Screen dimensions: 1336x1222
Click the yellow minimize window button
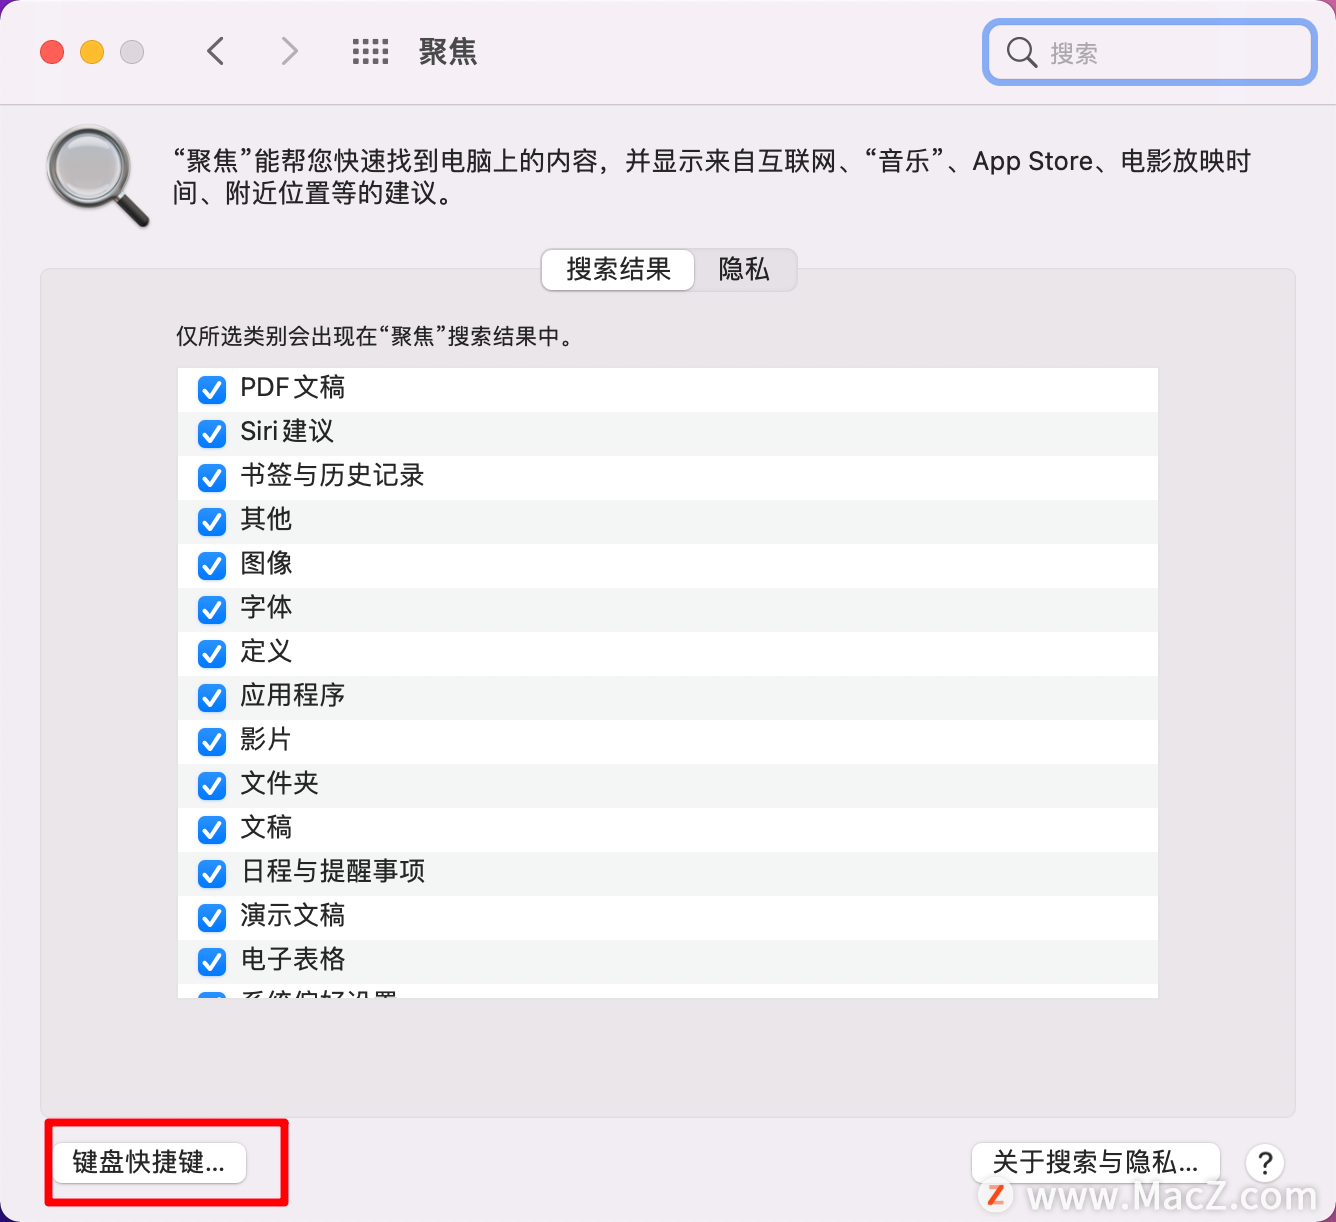click(x=92, y=52)
